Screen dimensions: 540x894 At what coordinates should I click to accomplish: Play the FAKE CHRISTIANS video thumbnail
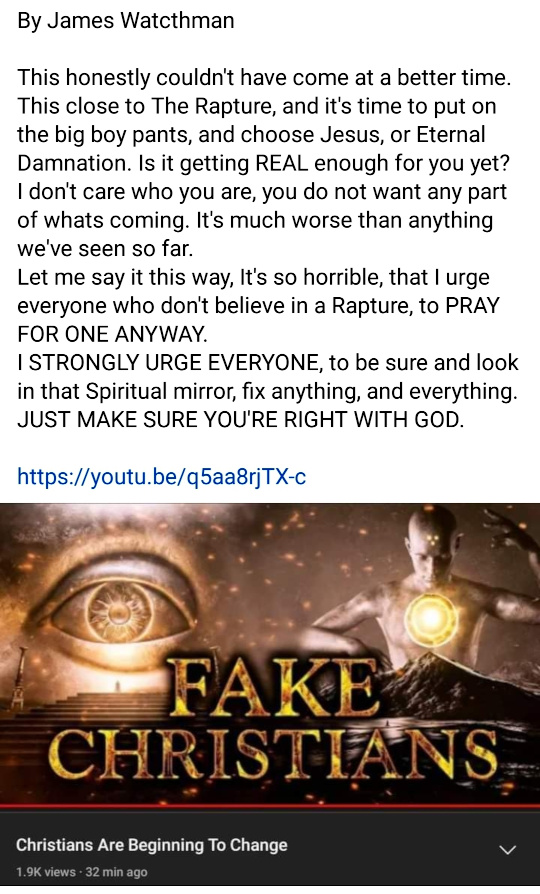coord(270,654)
